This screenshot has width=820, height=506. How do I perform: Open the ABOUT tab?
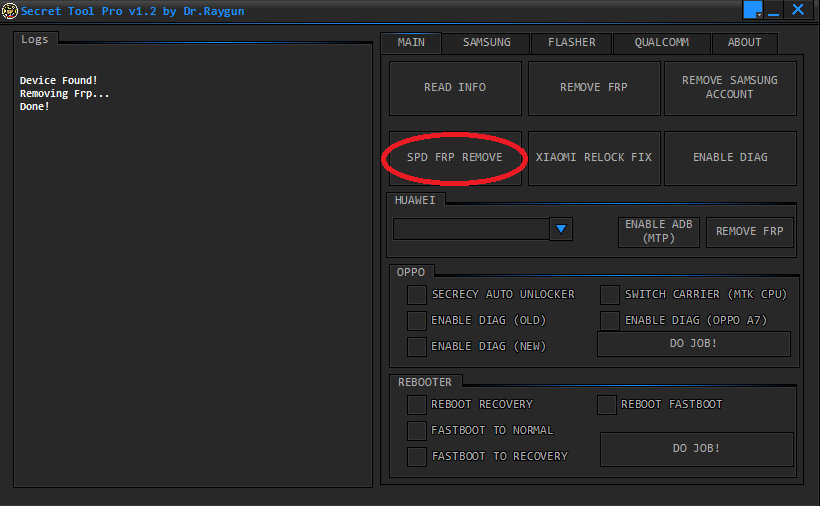[744, 43]
